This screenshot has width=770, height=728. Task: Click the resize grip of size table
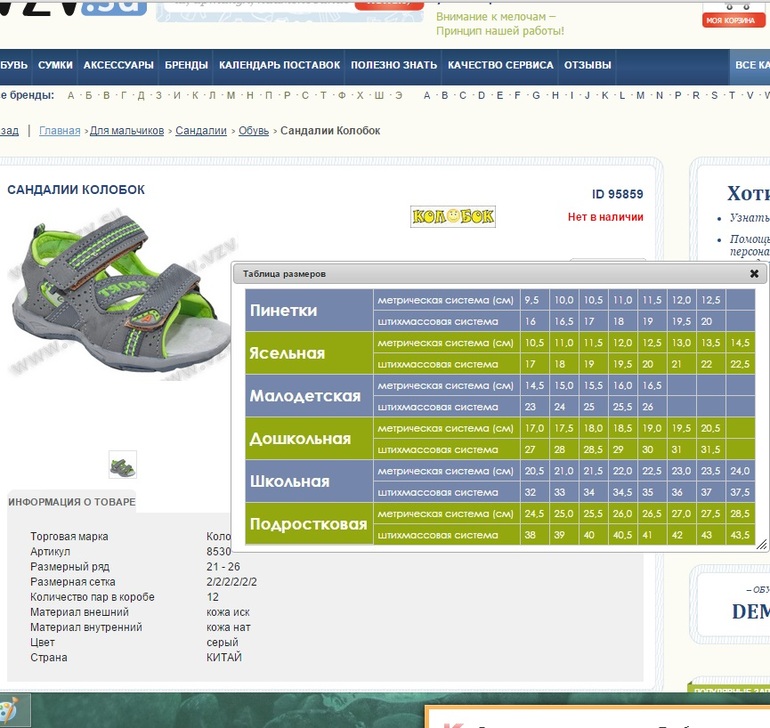tap(761, 544)
